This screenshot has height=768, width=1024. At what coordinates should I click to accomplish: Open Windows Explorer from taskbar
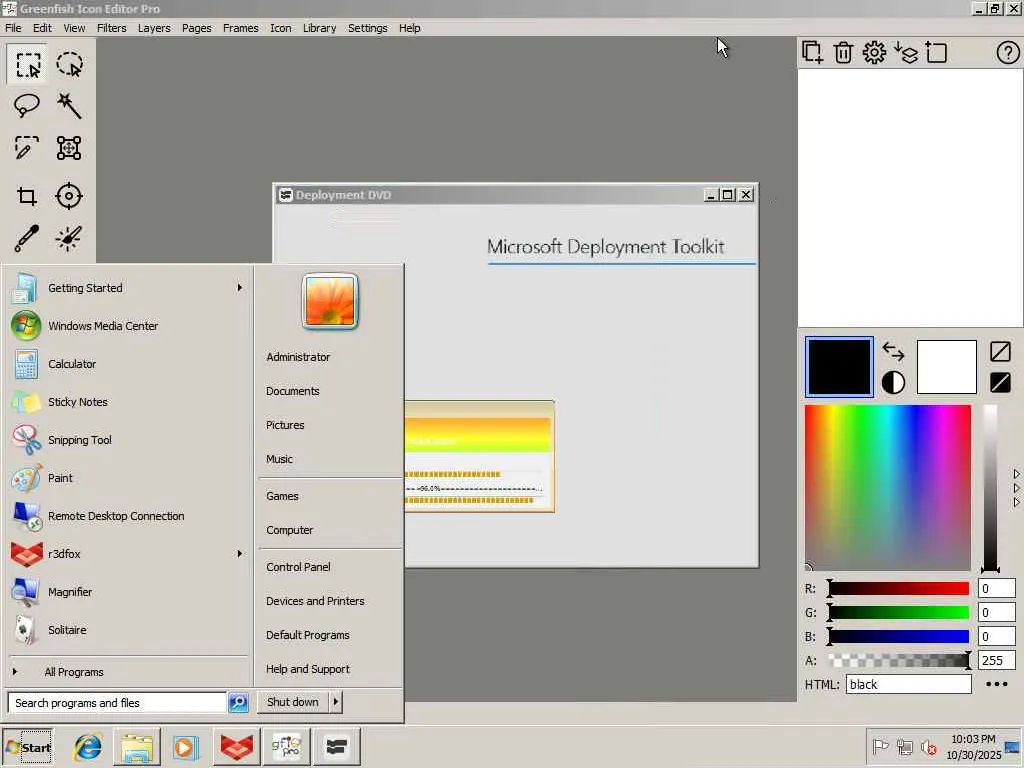pos(136,746)
